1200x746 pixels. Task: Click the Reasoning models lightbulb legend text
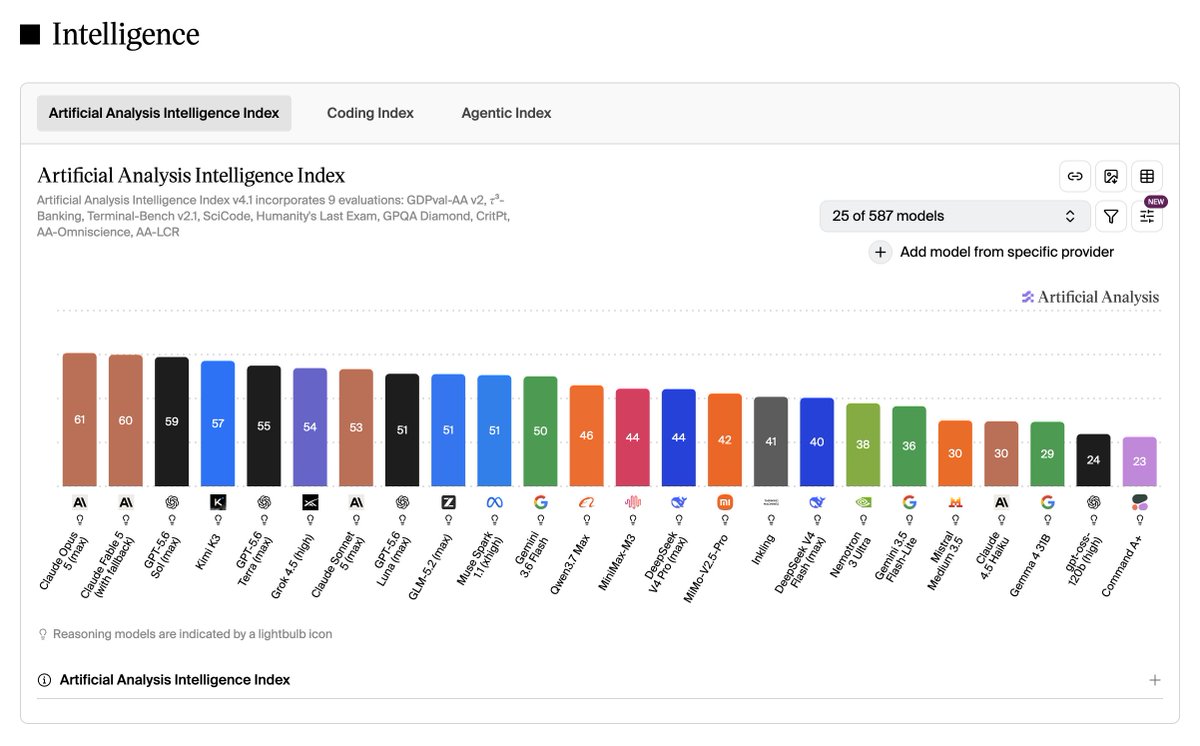193,634
